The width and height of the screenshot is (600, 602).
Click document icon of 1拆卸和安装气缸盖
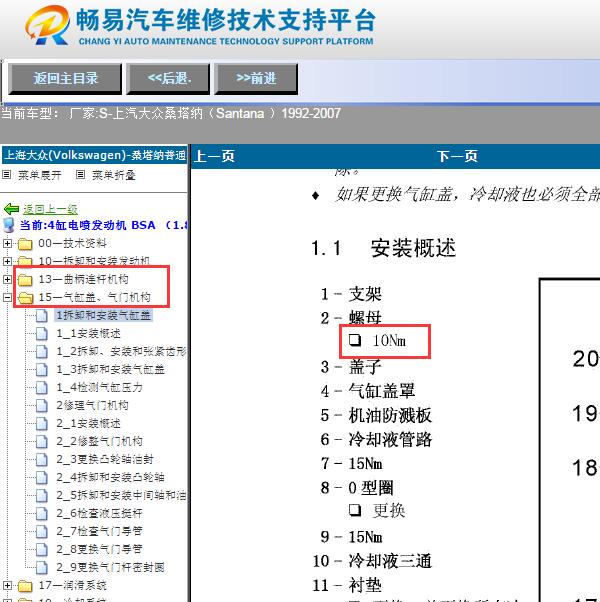(x=41, y=316)
